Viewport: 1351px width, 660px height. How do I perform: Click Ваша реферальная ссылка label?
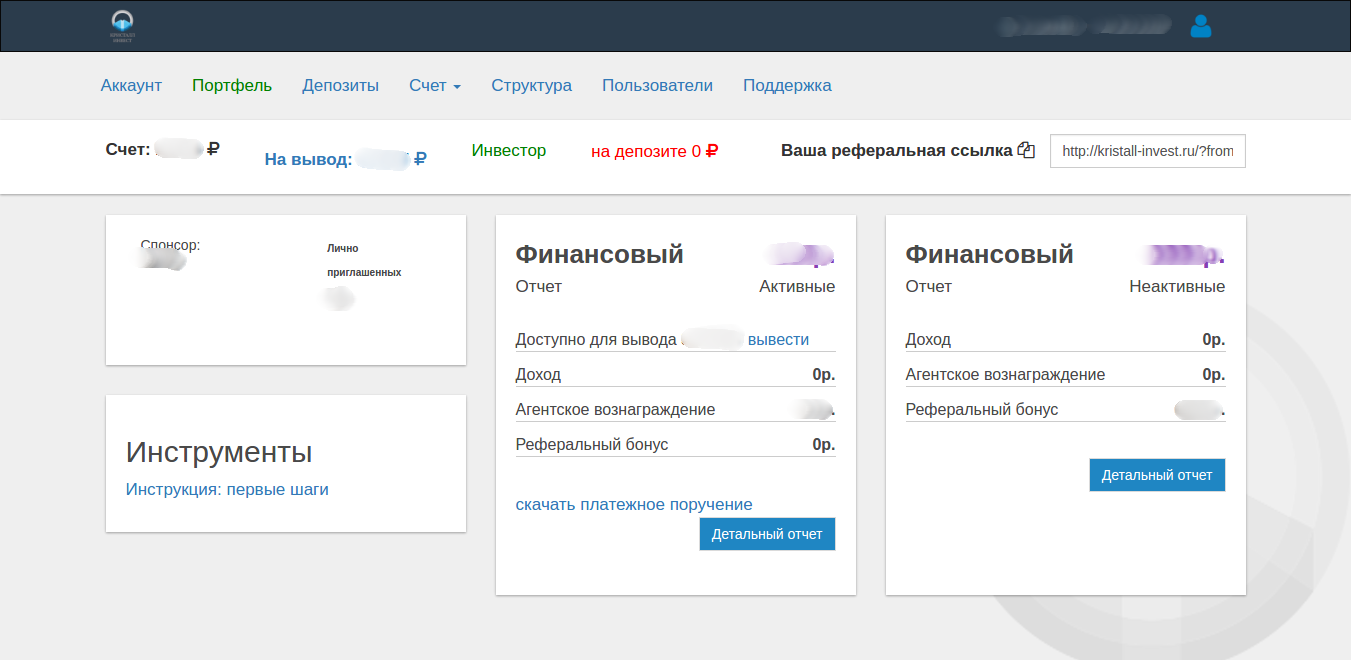click(x=897, y=151)
